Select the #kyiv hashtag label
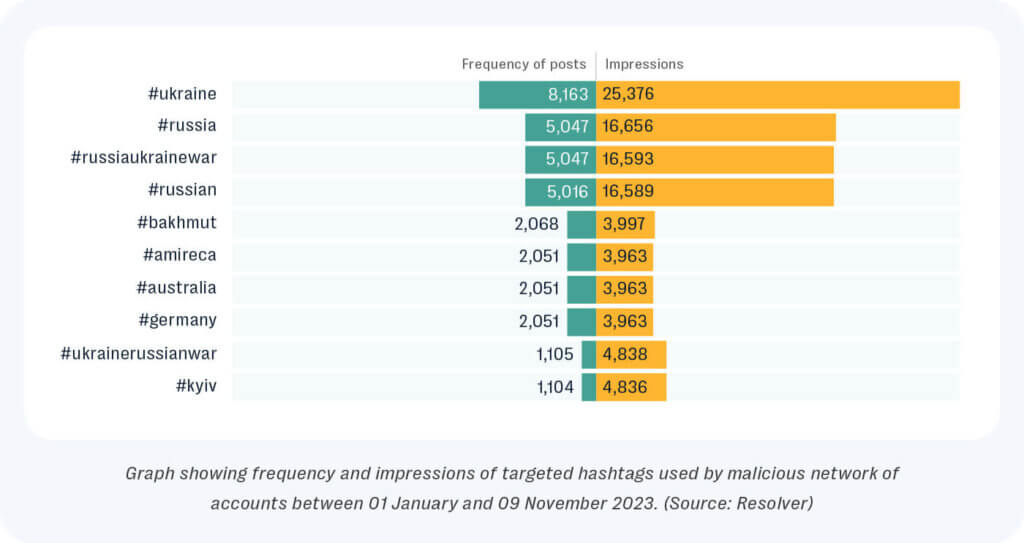This screenshot has height=543, width=1024. click(x=195, y=386)
